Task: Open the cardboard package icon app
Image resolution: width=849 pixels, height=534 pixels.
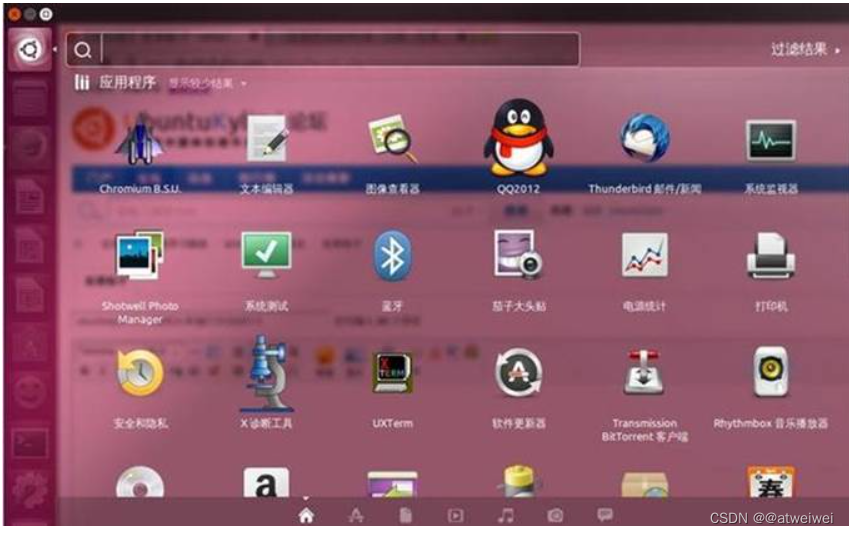Action: (644, 484)
